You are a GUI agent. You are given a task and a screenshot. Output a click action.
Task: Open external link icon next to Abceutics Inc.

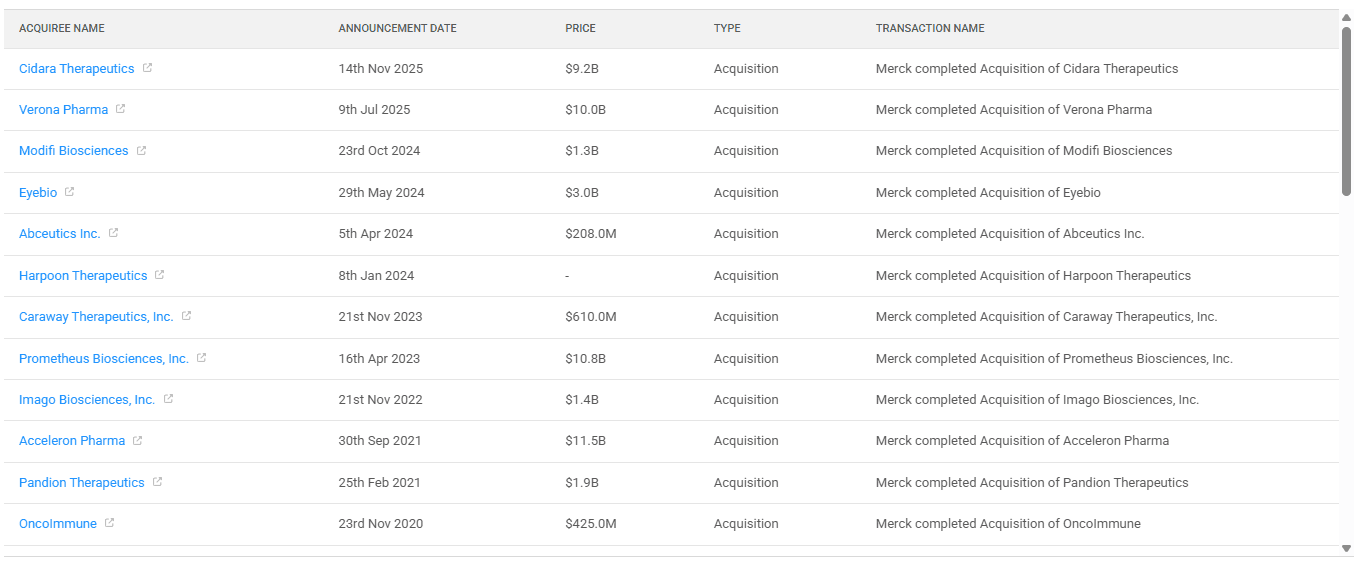coord(113,233)
